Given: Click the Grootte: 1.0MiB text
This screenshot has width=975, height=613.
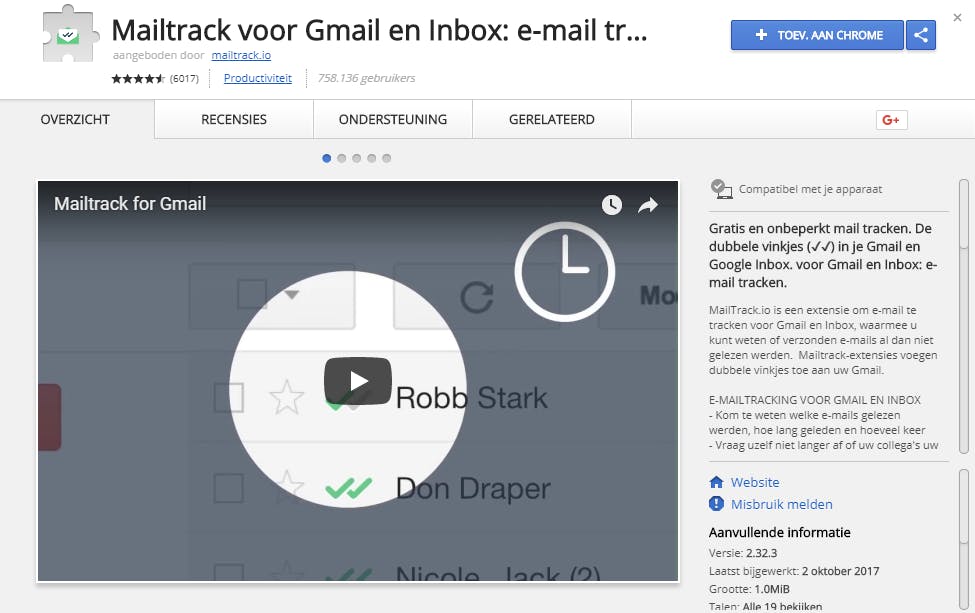Looking at the screenshot, I should [749, 589].
